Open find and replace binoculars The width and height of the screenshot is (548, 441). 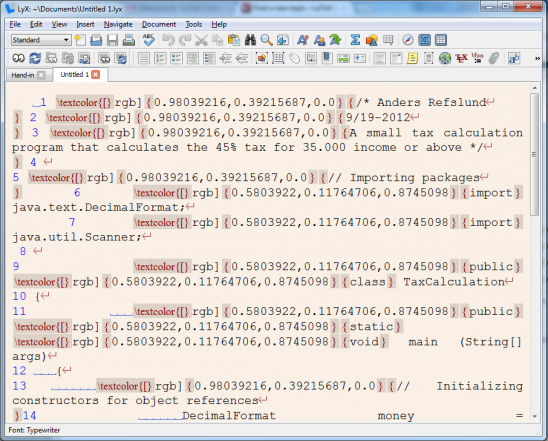tap(250, 40)
